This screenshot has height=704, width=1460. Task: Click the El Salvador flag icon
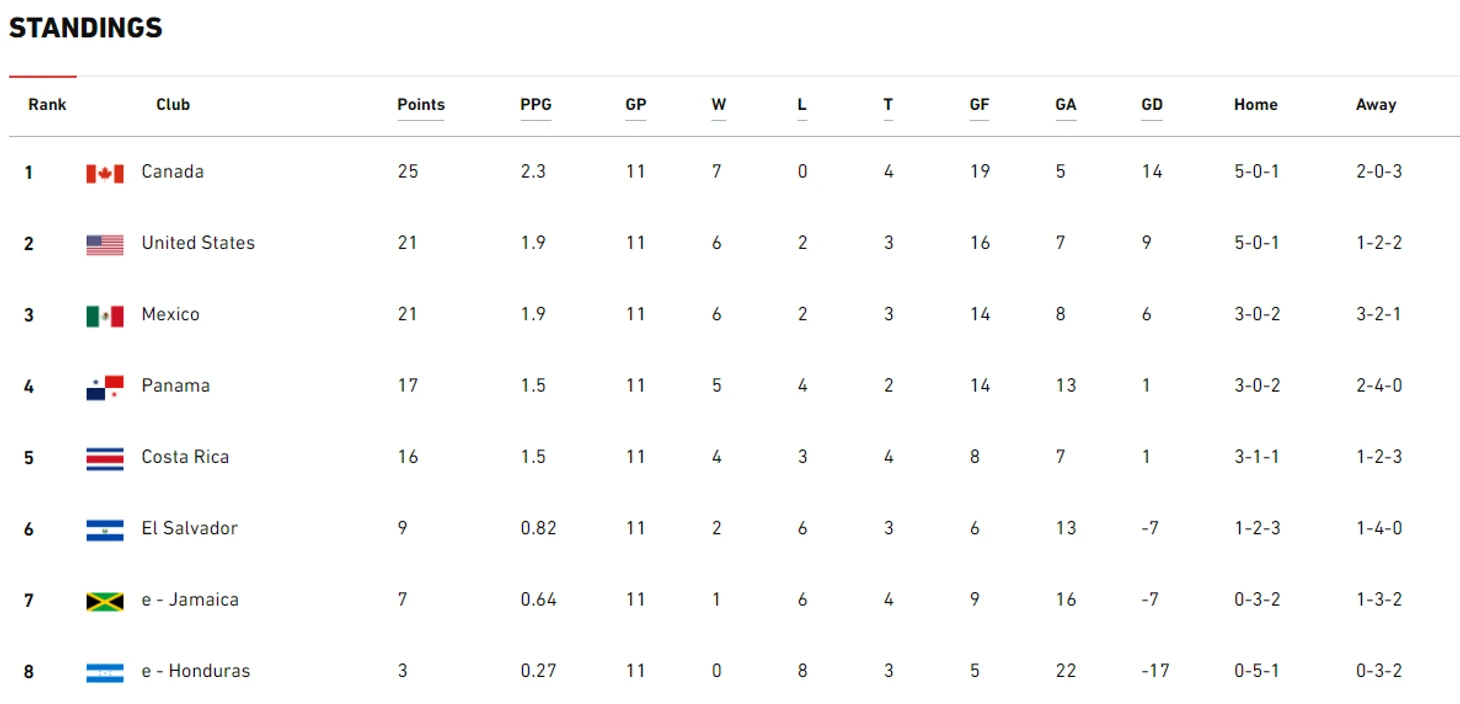click(x=105, y=531)
